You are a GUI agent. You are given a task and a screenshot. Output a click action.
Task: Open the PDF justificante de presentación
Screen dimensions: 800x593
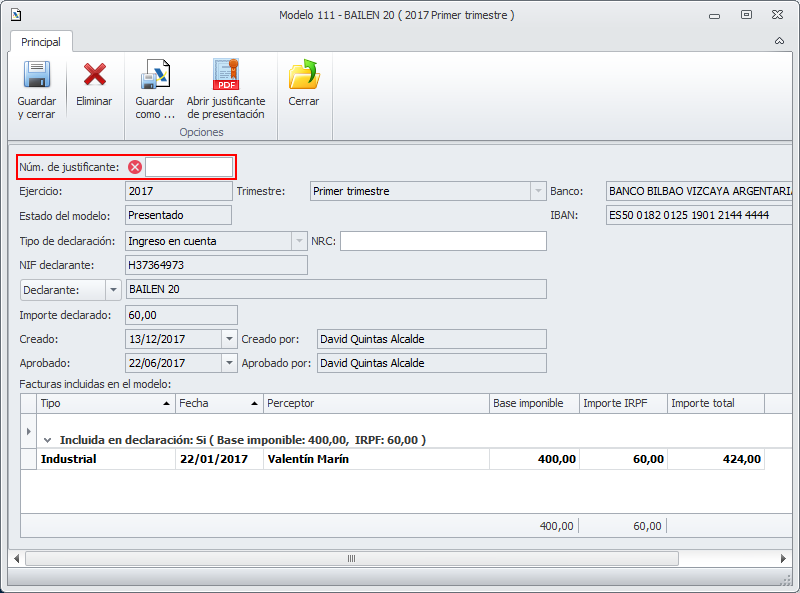point(226,76)
